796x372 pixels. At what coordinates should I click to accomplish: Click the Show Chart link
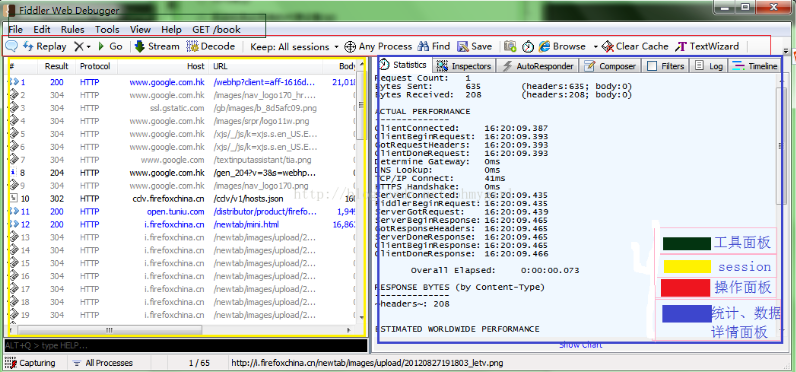(x=580, y=345)
